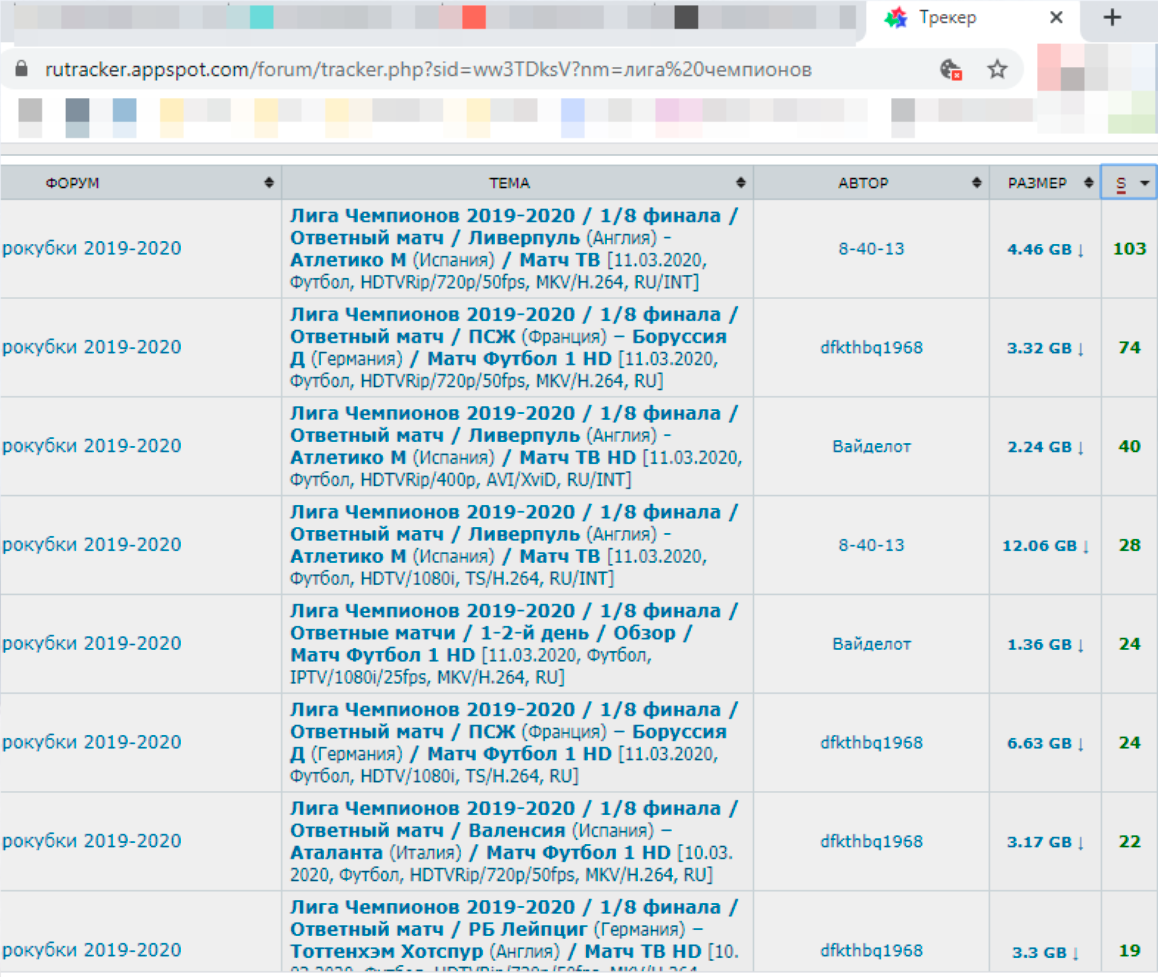Click the РАЗМЕР column header label
This screenshot has height=977, width=1158.
pyautogui.click(x=1038, y=183)
